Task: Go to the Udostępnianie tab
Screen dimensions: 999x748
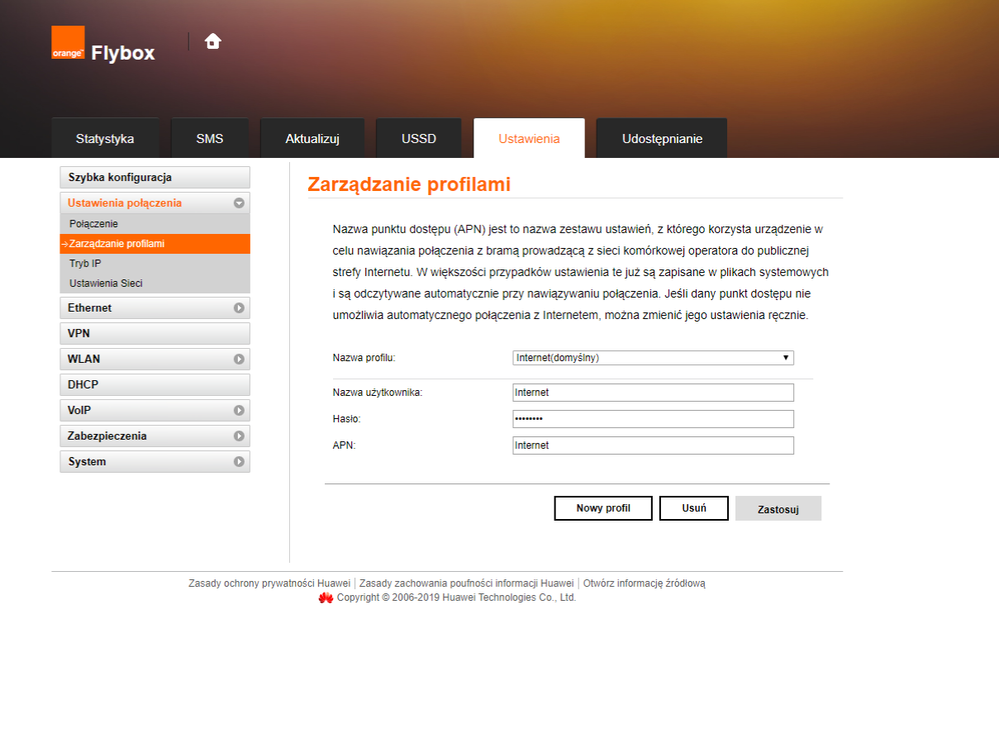Action: pos(662,139)
